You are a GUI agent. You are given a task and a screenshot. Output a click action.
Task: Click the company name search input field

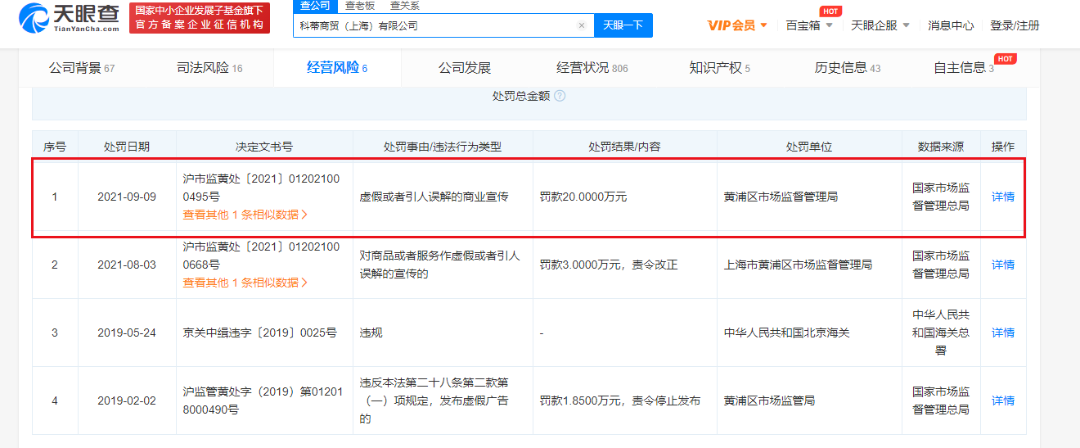point(435,26)
